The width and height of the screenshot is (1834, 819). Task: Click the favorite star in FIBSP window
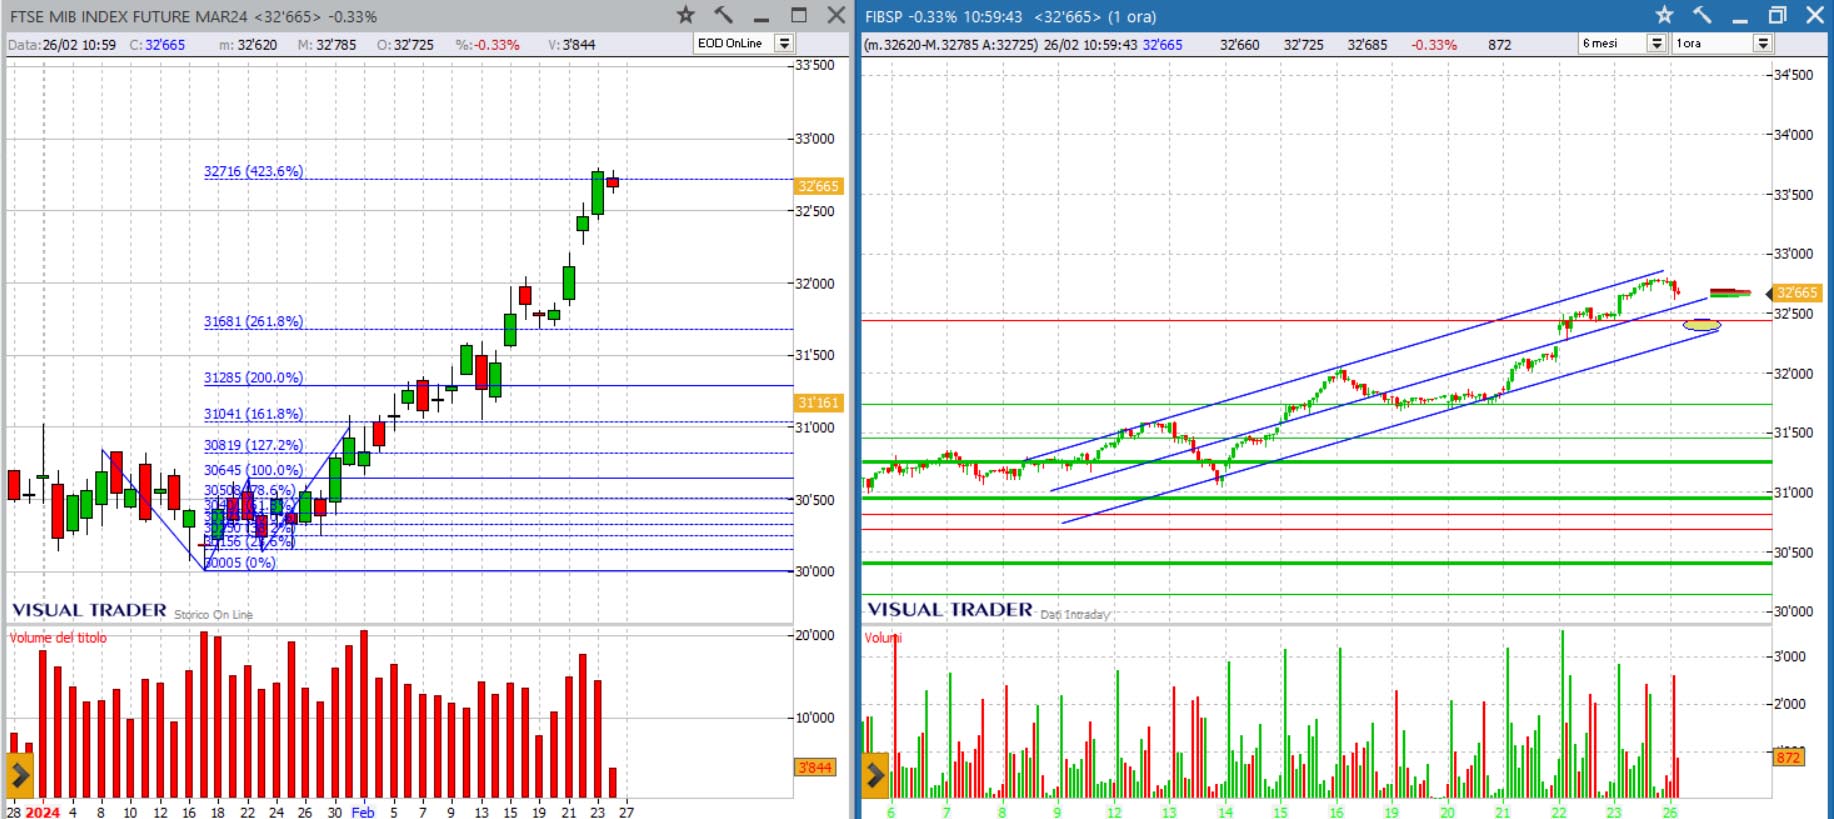1664,15
